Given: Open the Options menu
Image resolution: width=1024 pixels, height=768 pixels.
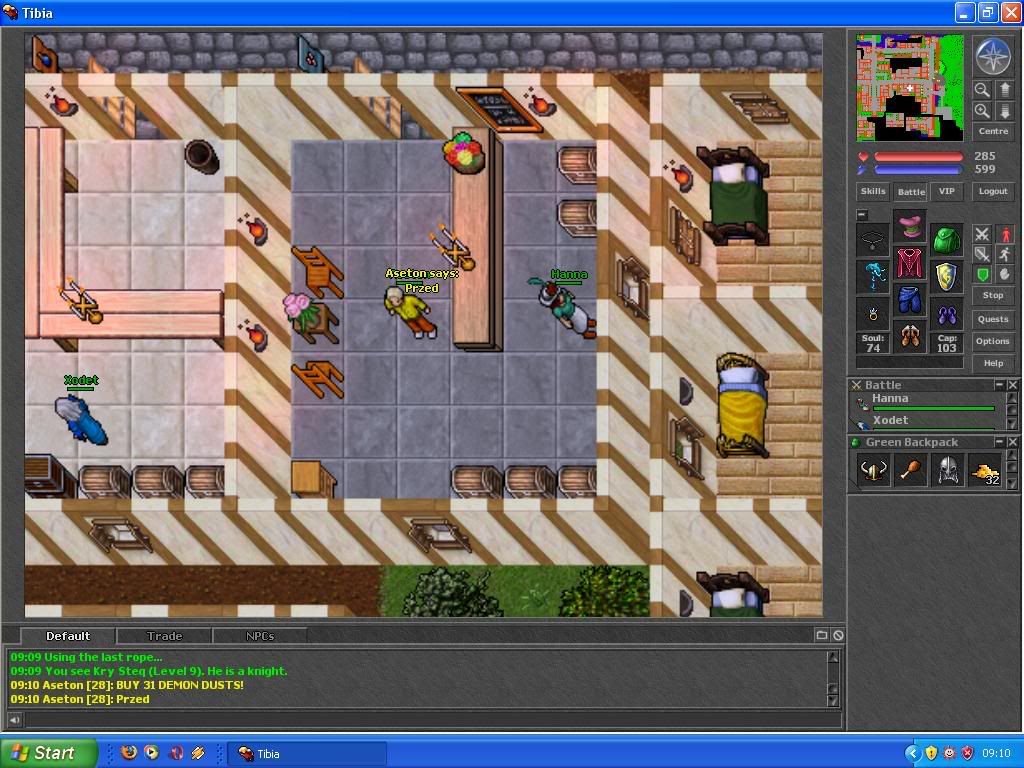Looking at the screenshot, I should tap(993, 341).
